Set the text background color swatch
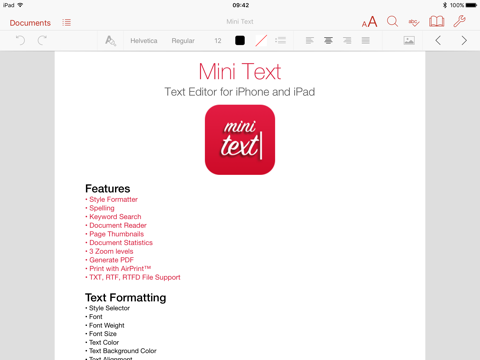The height and width of the screenshot is (360, 480). pyautogui.click(x=261, y=41)
